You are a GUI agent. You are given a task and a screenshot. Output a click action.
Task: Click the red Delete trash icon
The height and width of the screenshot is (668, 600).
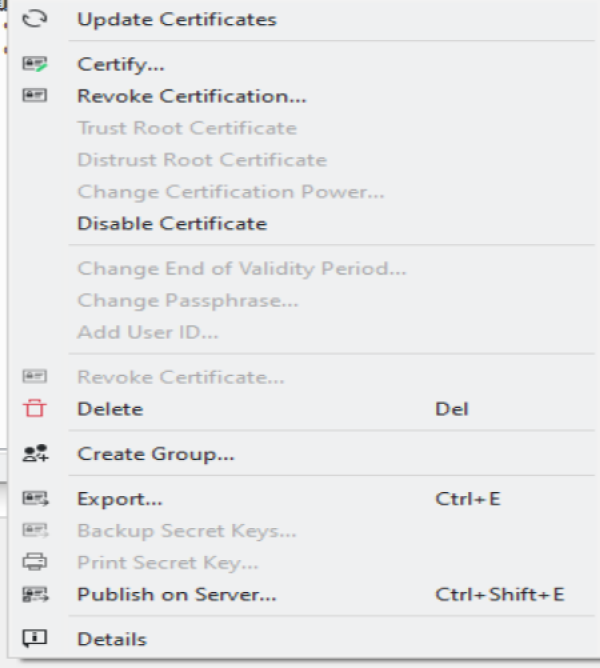(x=35, y=409)
